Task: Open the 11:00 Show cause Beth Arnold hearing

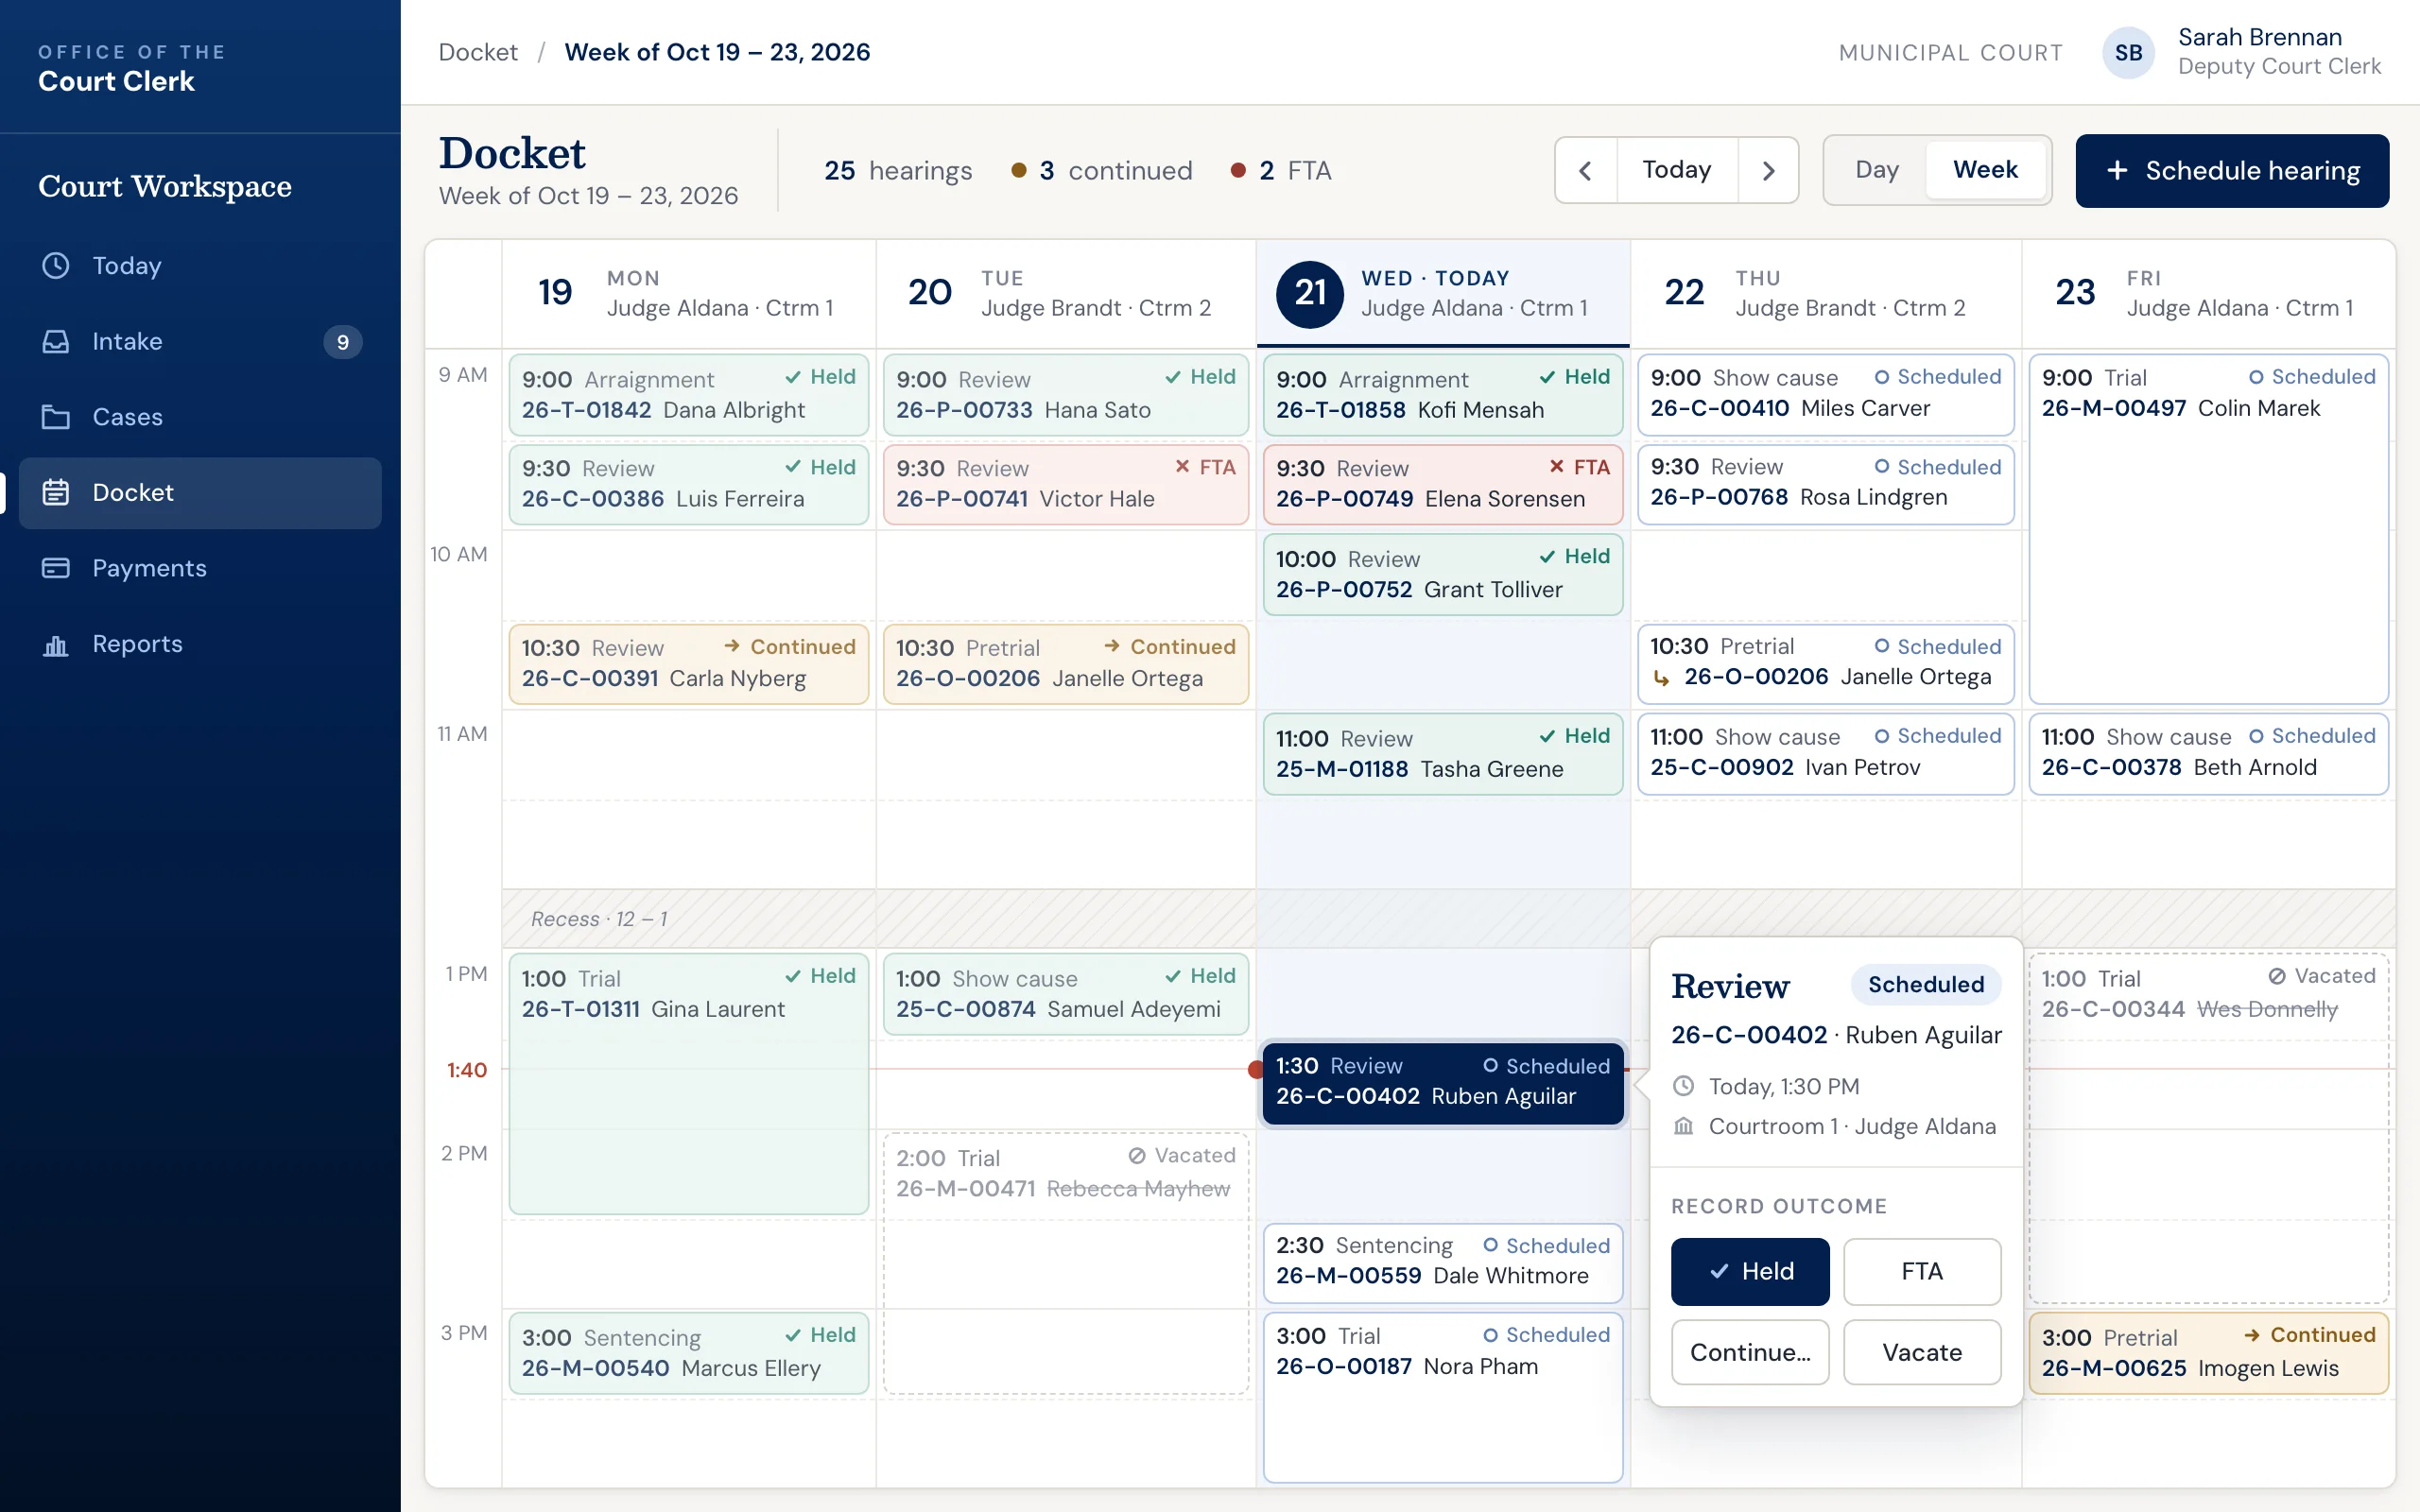Action: [x=2209, y=753]
